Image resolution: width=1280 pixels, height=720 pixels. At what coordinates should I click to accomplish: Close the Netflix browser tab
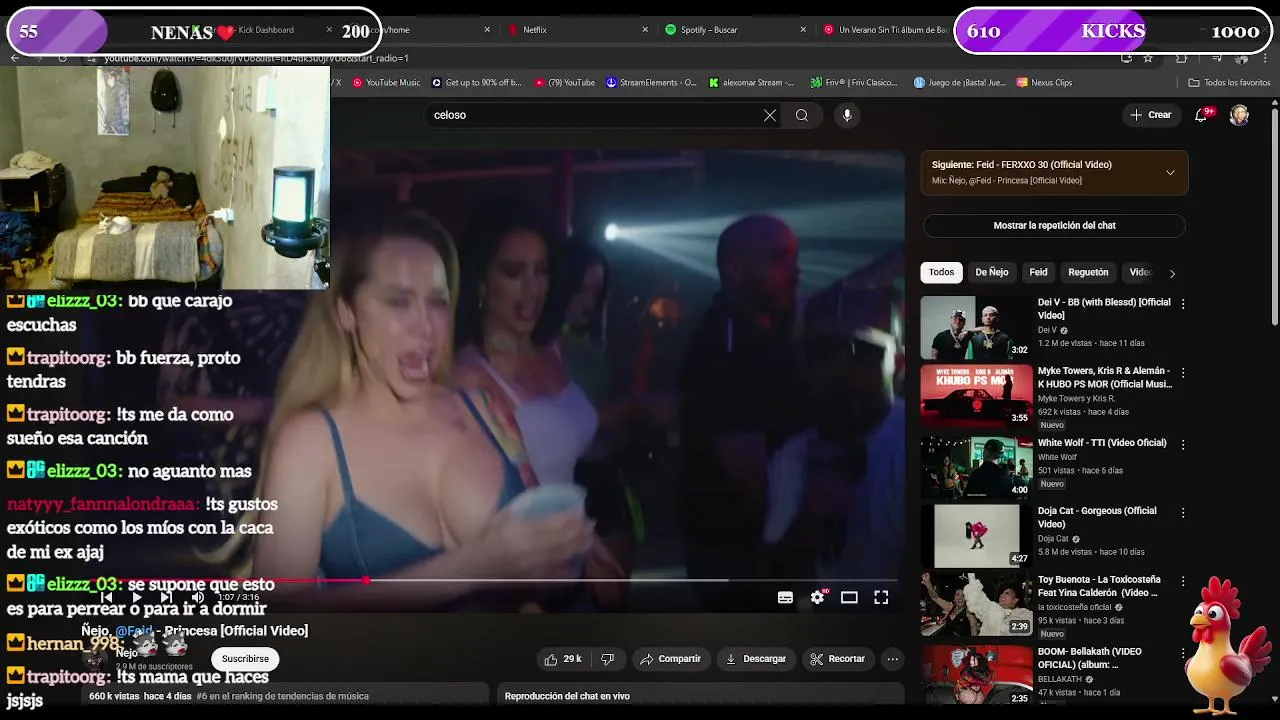point(644,30)
